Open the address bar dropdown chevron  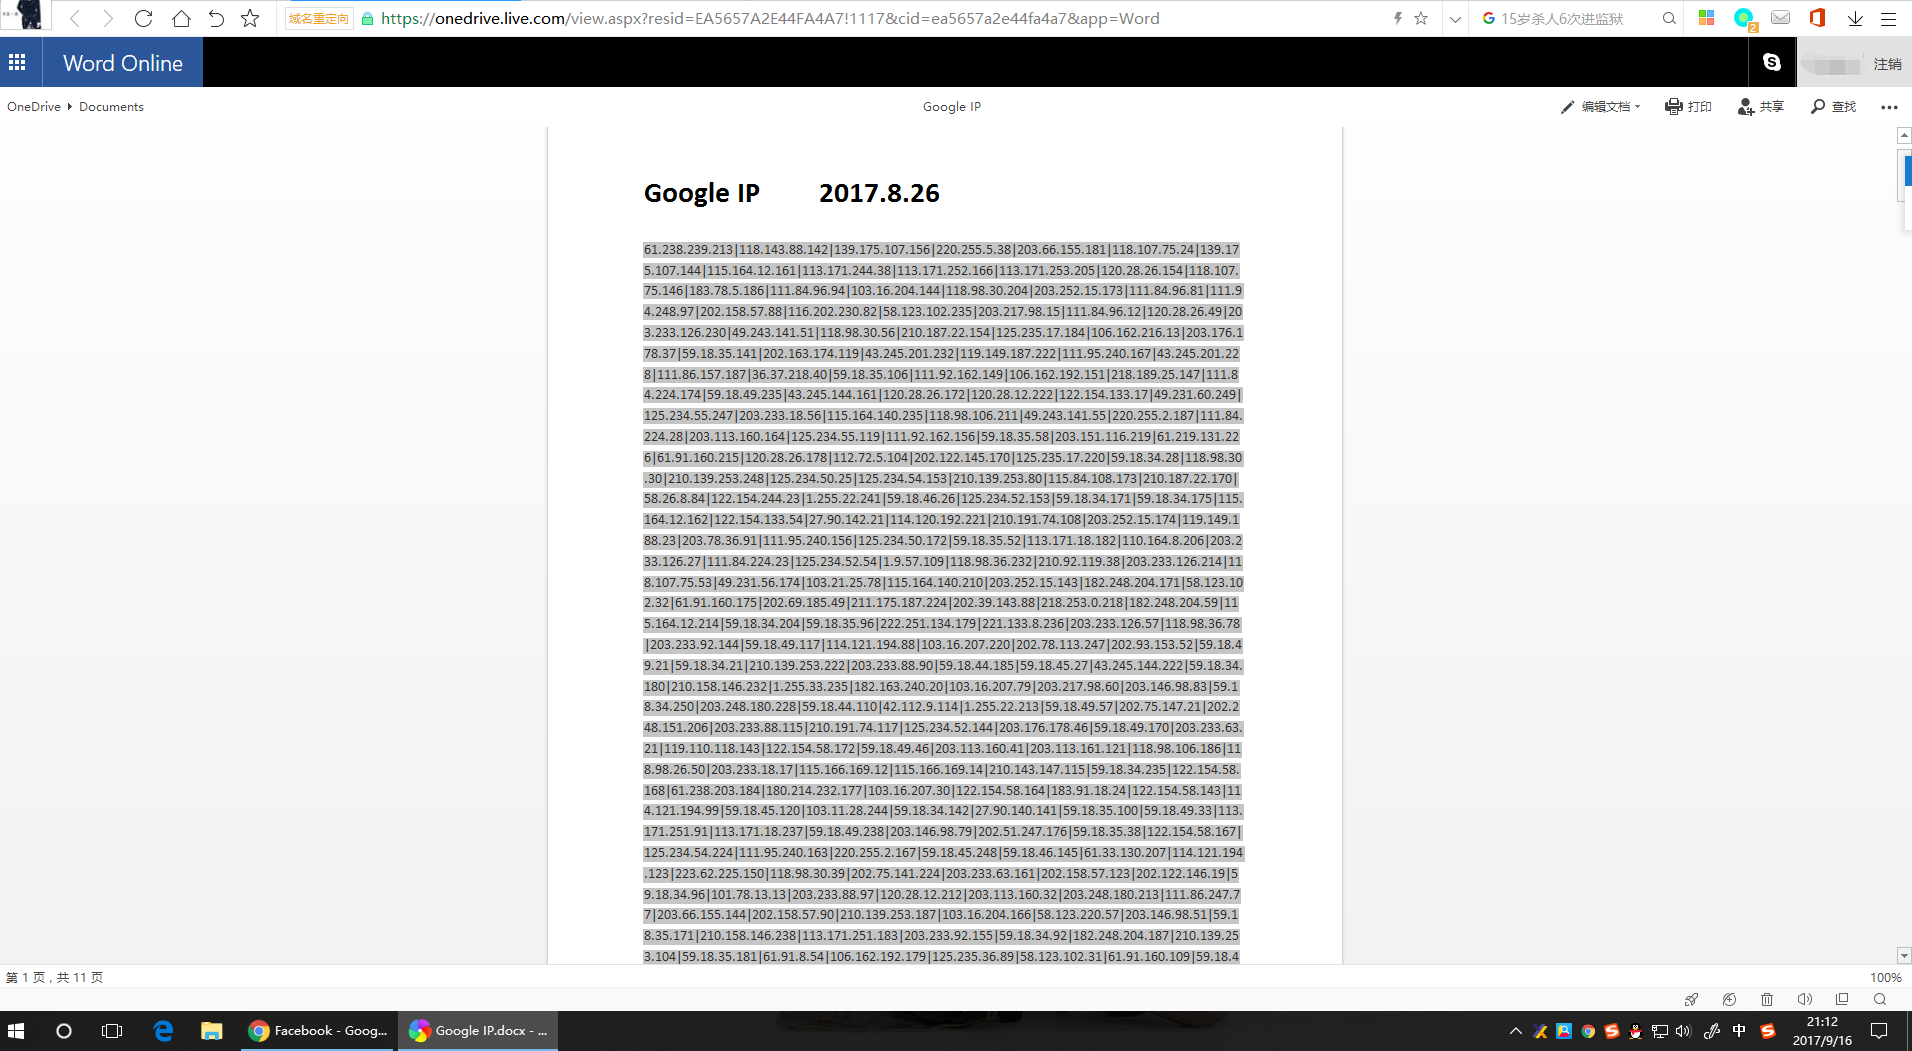(1456, 17)
